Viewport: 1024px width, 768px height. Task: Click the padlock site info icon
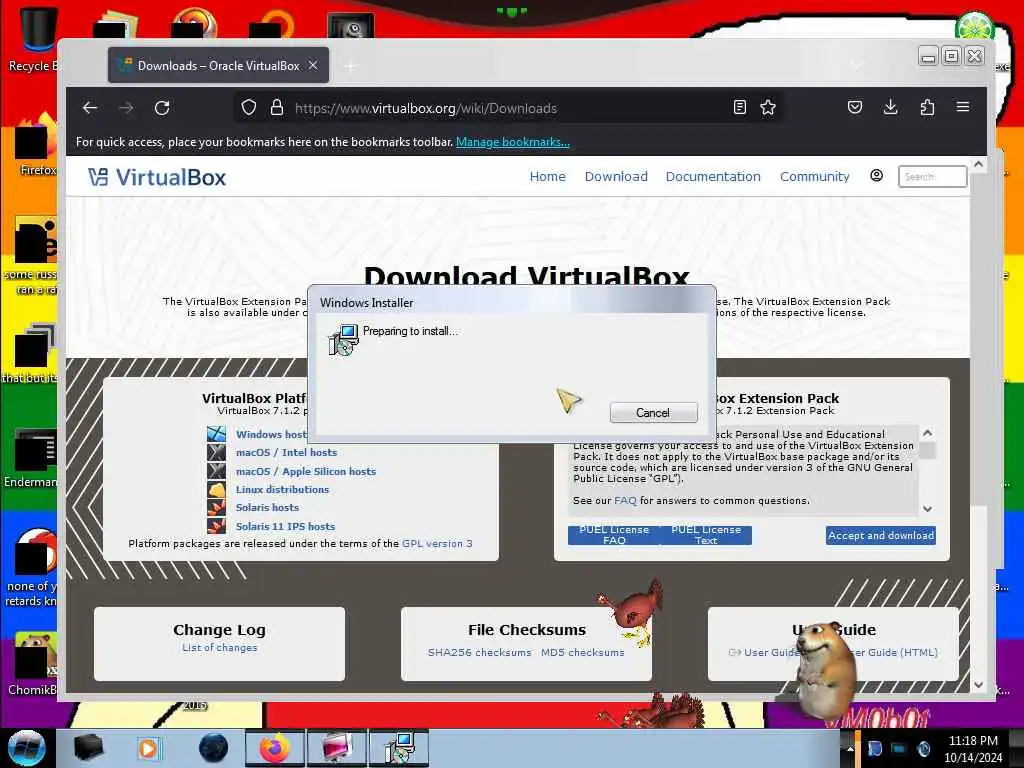tap(277, 108)
